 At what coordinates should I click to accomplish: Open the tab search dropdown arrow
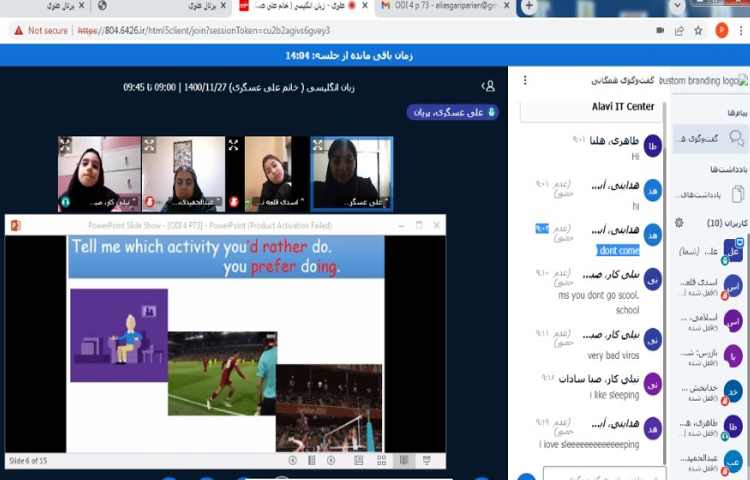click(677, 6)
